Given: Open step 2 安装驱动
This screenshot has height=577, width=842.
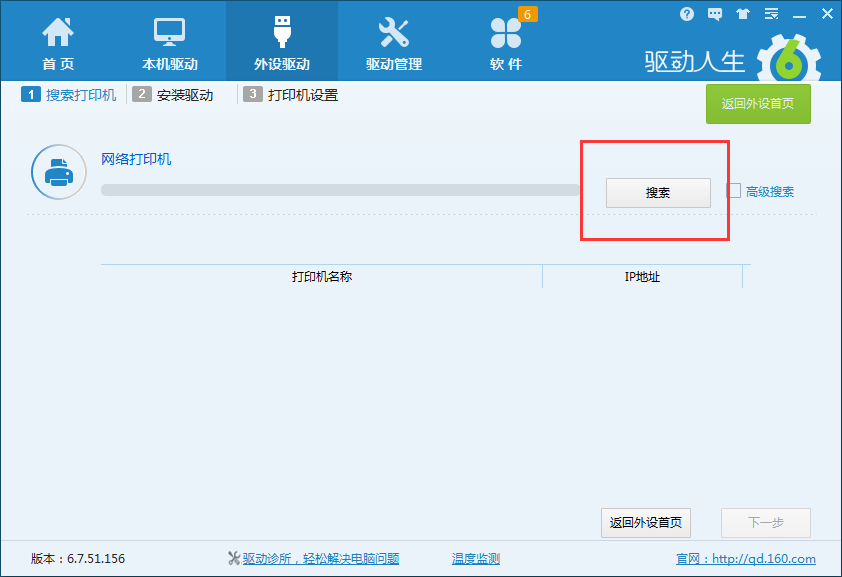Looking at the screenshot, I should 177,95.
